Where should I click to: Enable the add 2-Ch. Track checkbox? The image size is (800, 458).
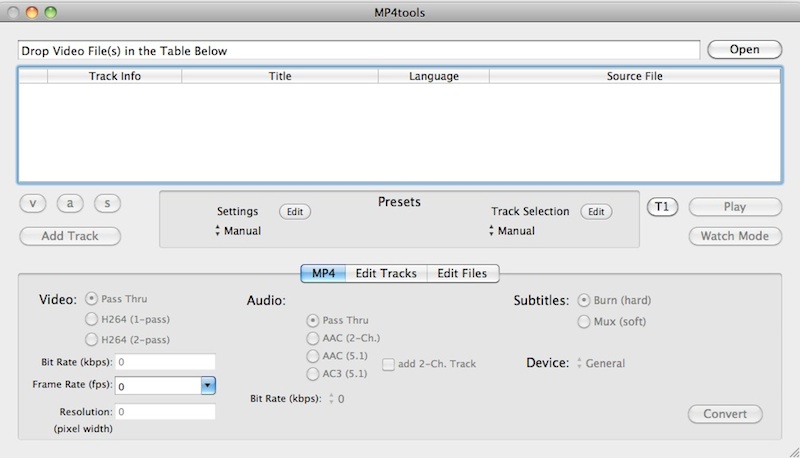[x=388, y=364]
